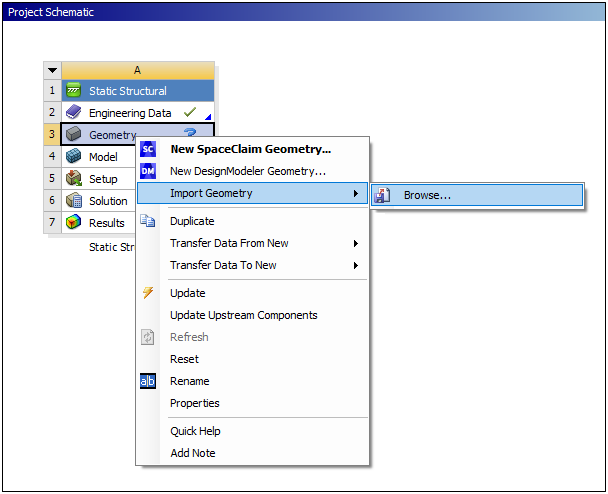
Task: Click the Geometry cell block icon
Action: (73, 134)
